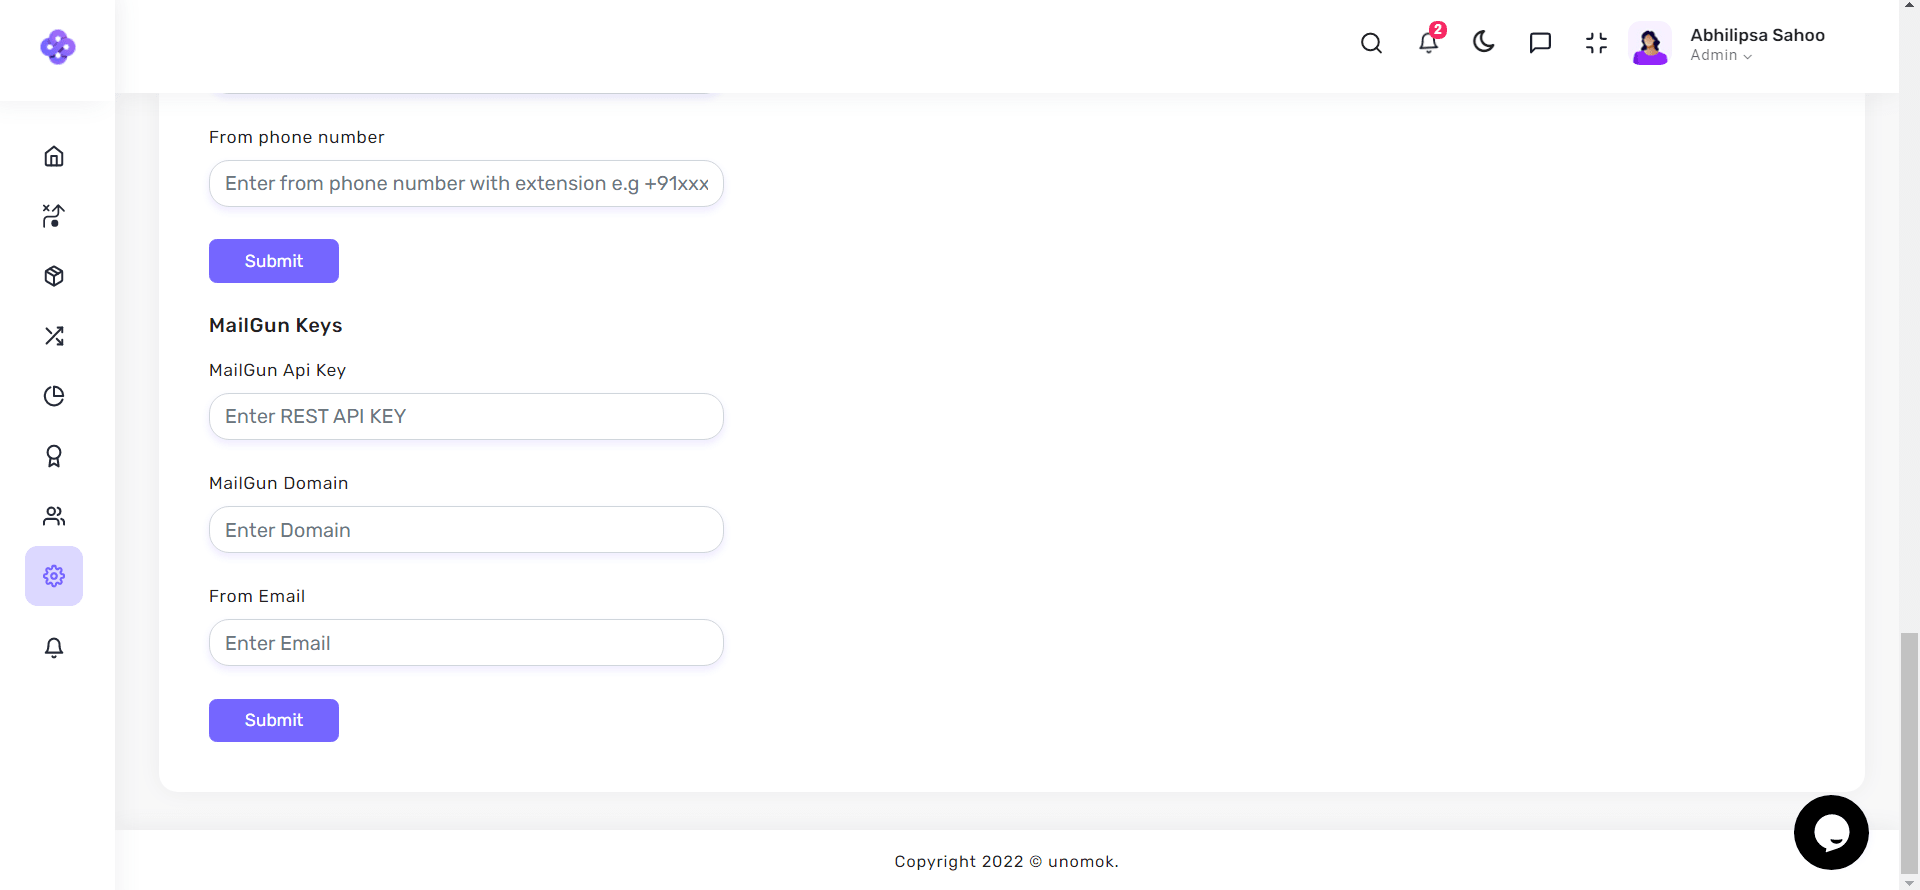Screen dimensions: 1920x890
Task: Click the MailGun Domain label
Action: 279,483
